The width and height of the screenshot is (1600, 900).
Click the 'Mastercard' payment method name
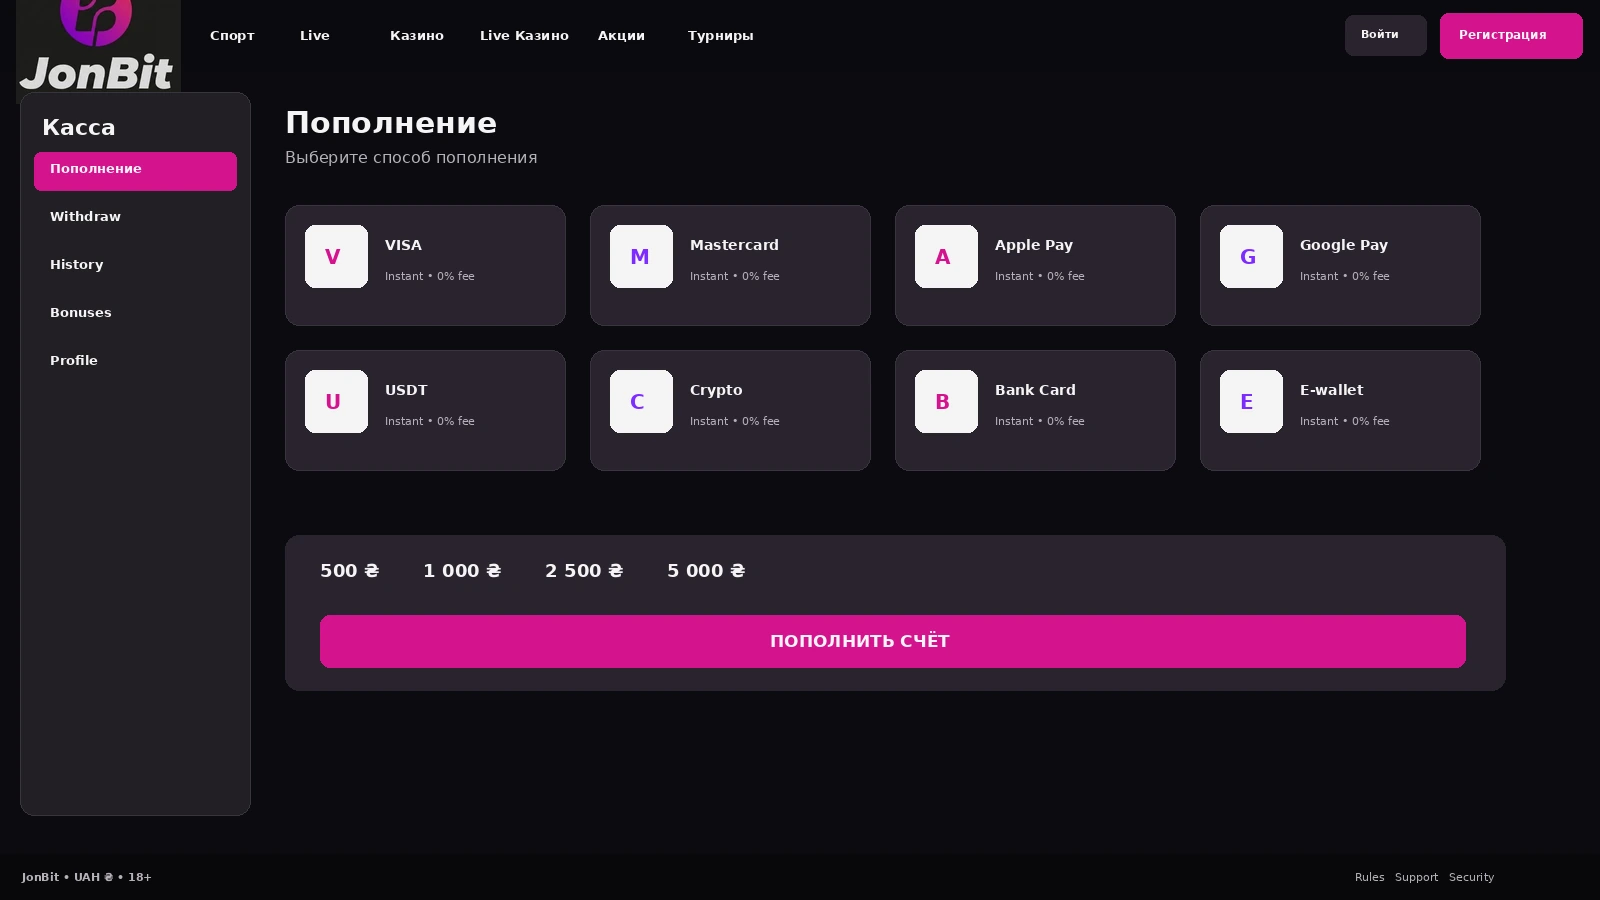(x=734, y=245)
